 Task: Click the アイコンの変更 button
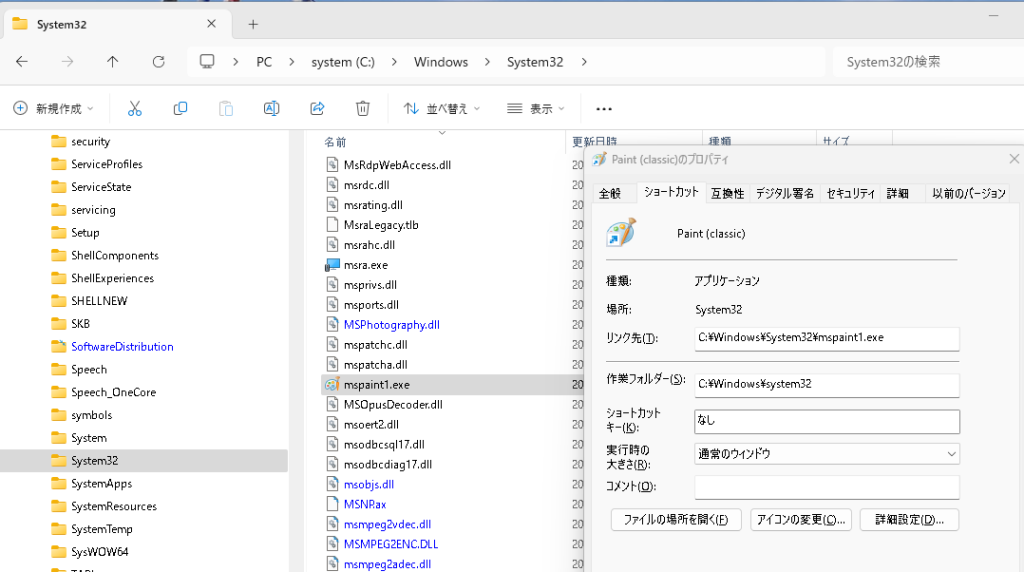click(801, 520)
